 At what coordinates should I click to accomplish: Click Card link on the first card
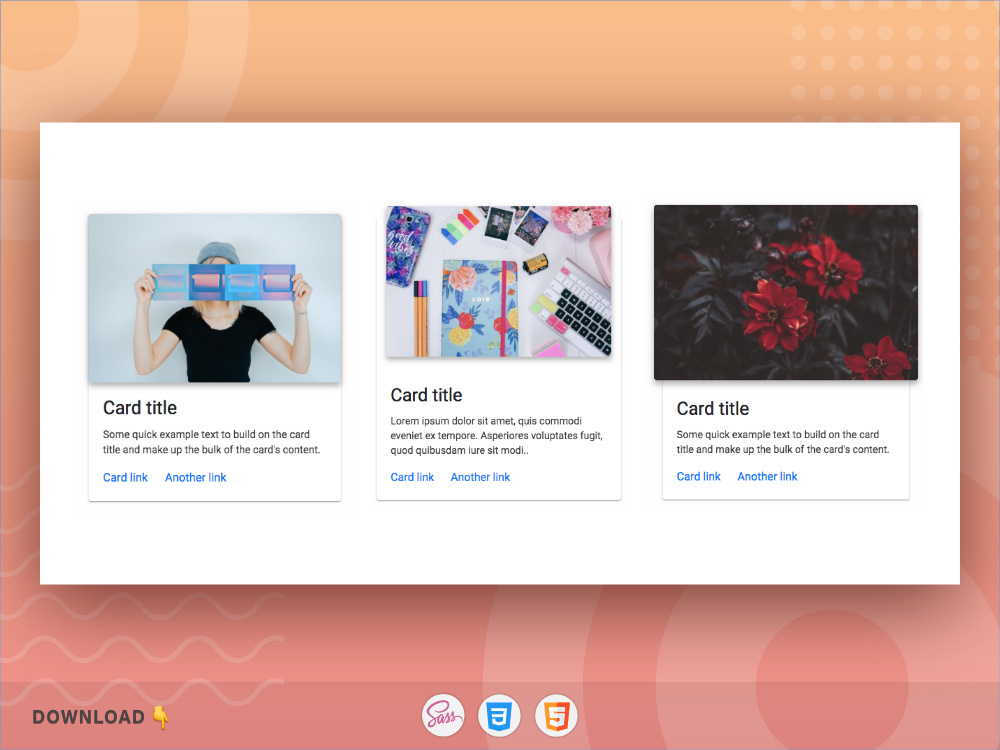click(125, 477)
